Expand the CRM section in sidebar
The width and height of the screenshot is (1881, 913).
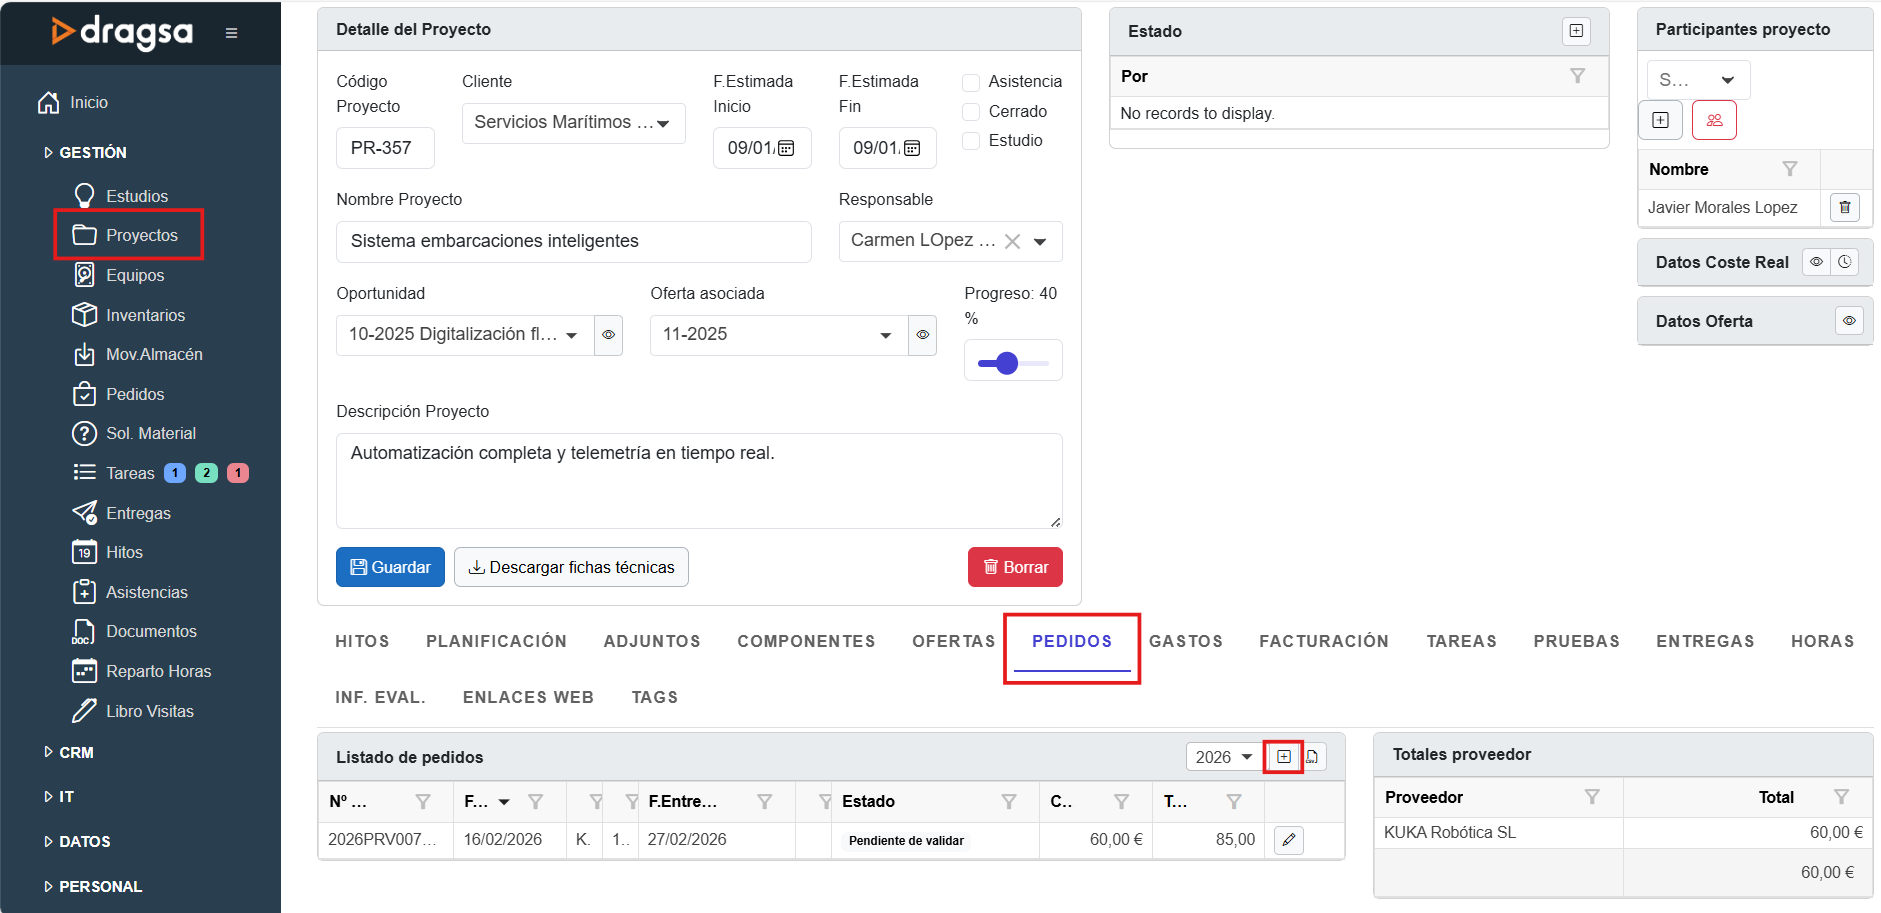(x=76, y=752)
